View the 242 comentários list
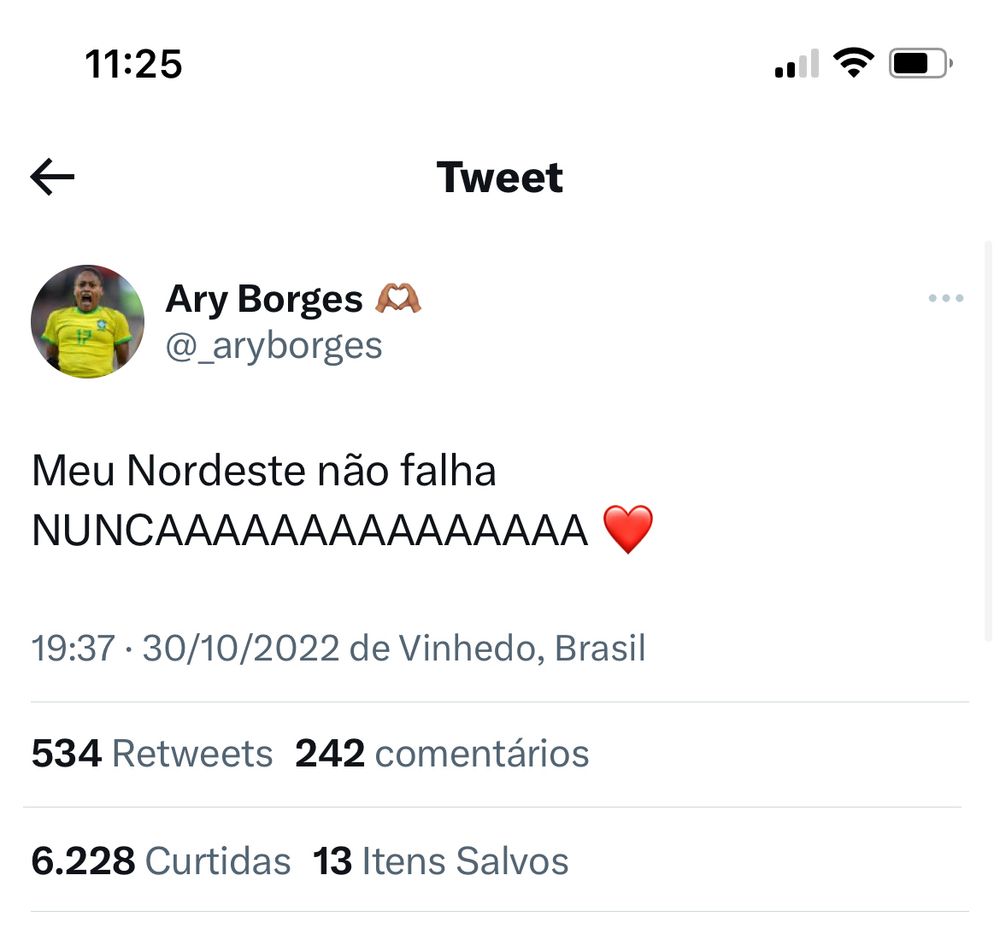Screen dimensions: 1000x927 click(442, 753)
